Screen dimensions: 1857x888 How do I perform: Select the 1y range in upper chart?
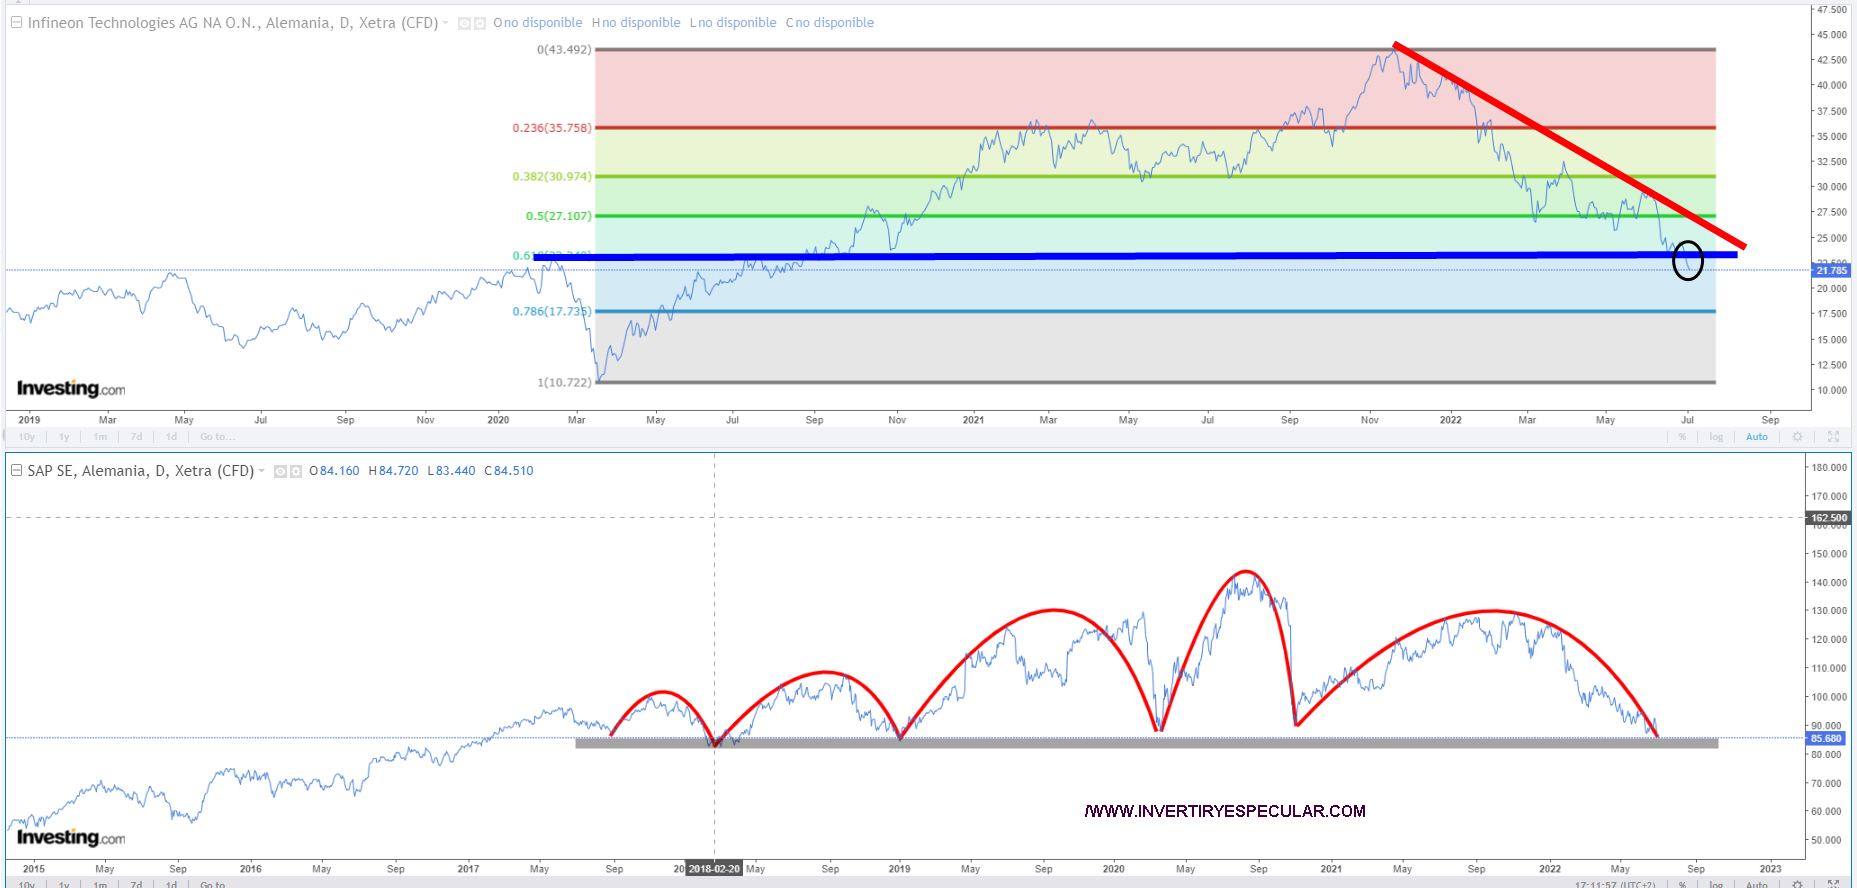pos(64,437)
